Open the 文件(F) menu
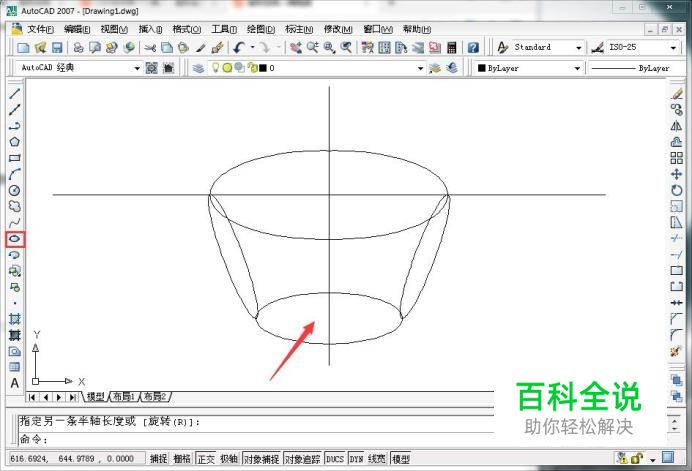Image resolution: width=692 pixels, height=471 pixels. (x=40, y=29)
